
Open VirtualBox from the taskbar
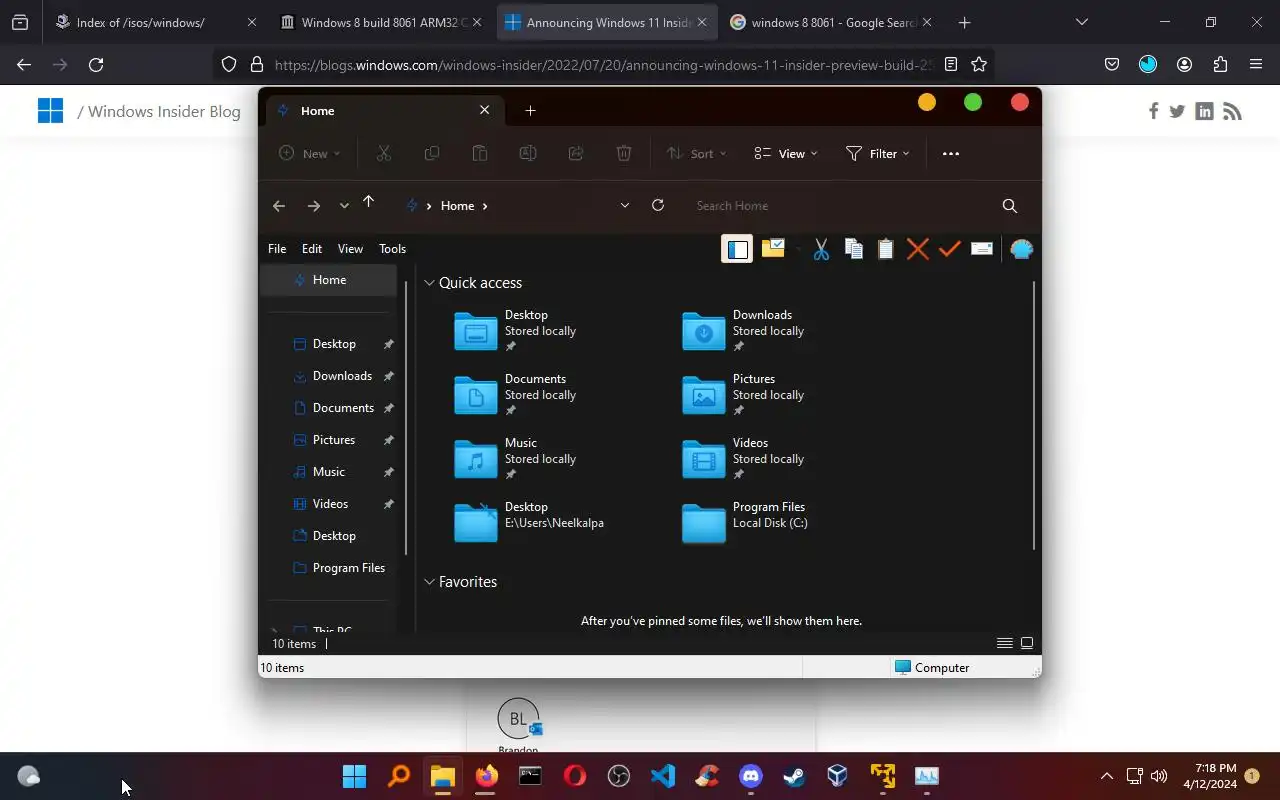point(838,776)
